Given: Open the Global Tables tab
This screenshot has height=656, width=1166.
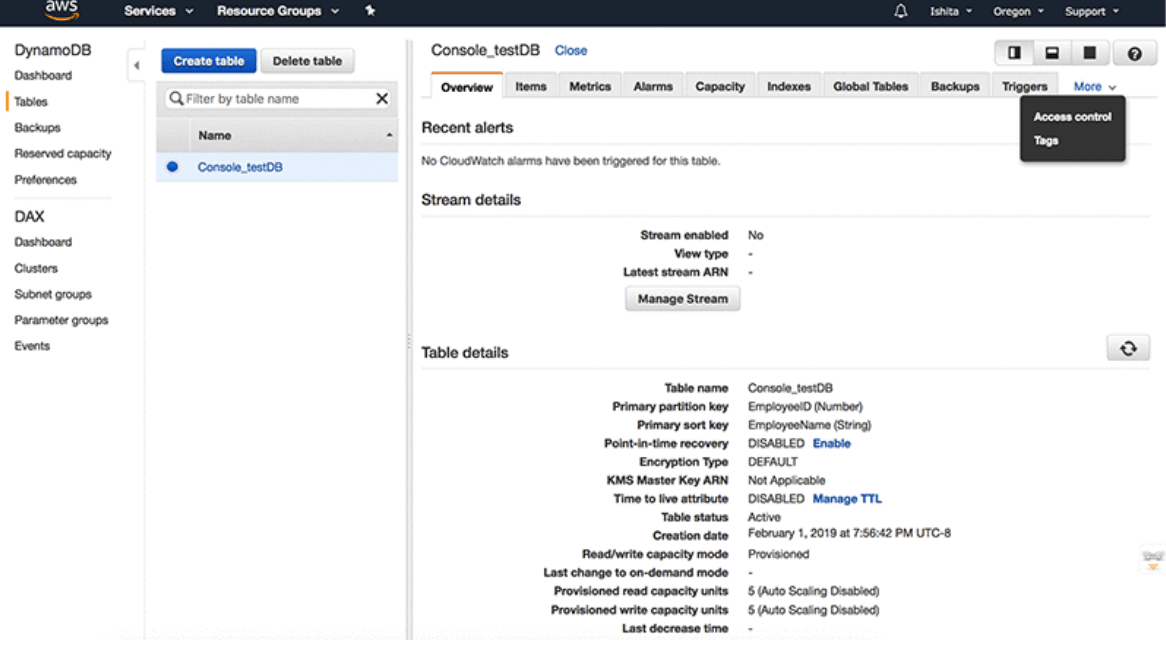Looking at the screenshot, I should (870, 86).
